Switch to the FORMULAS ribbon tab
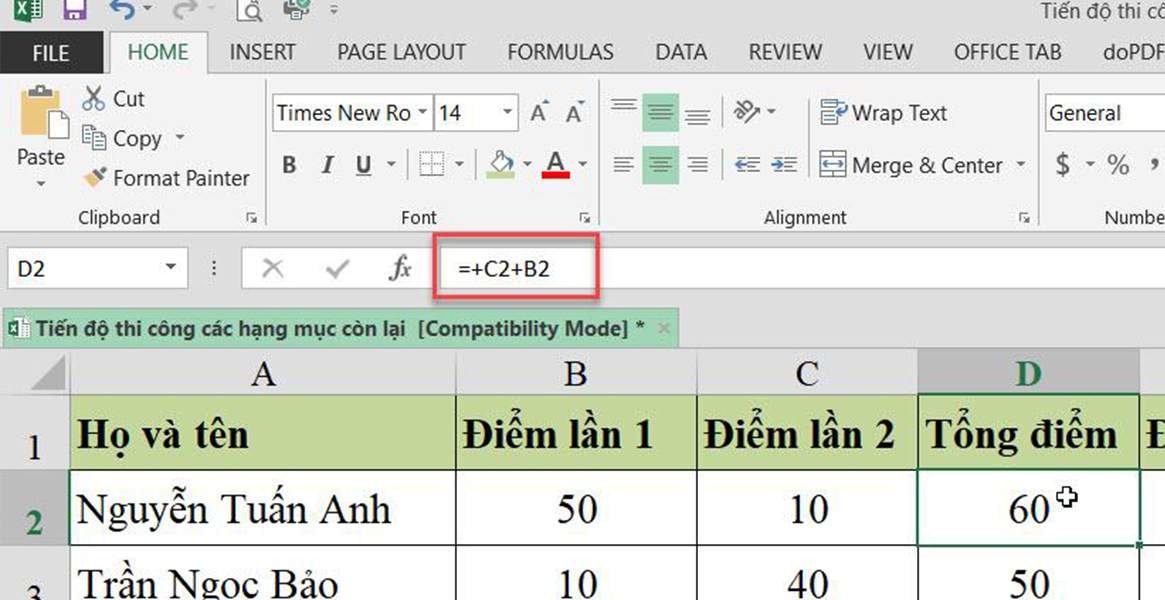The height and width of the screenshot is (600, 1165). coord(561,51)
